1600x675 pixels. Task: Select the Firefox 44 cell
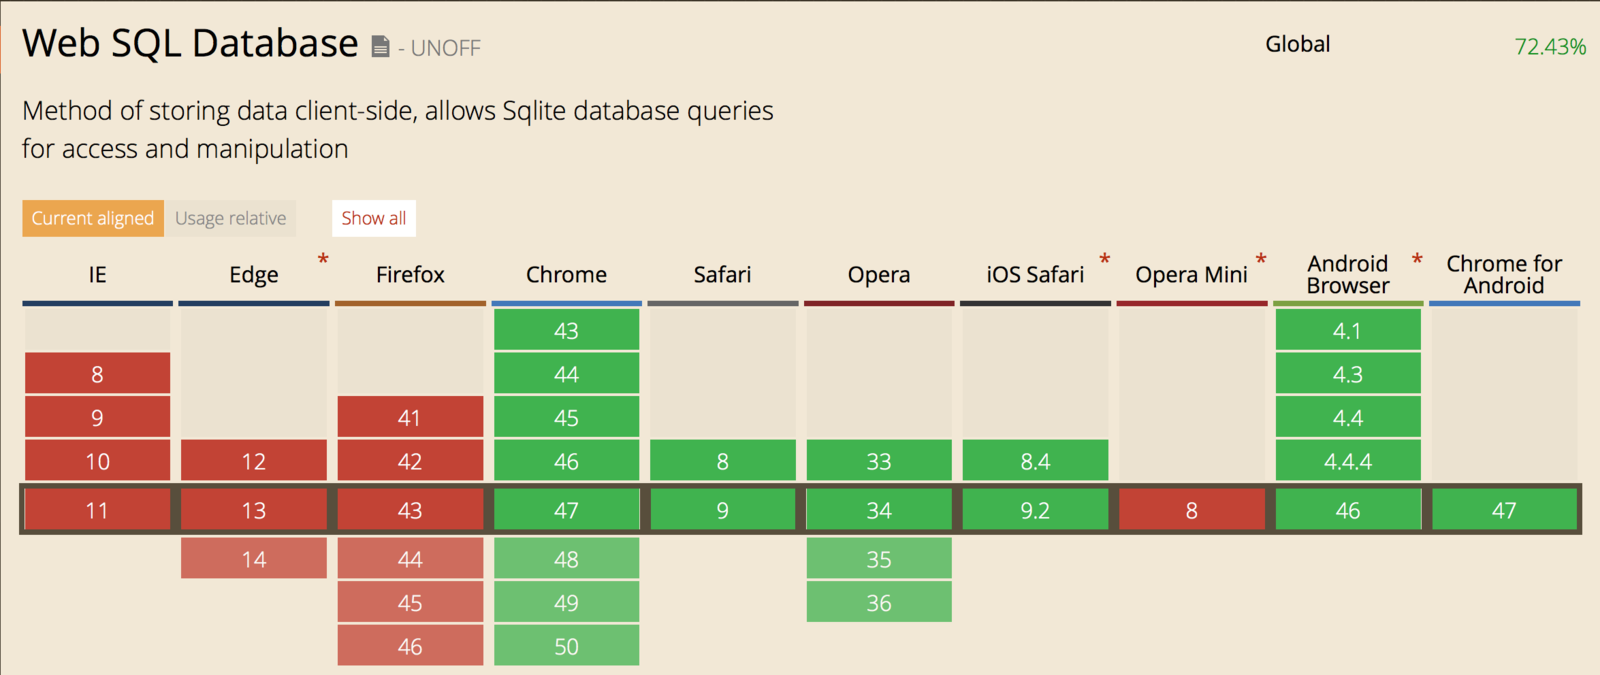(x=410, y=559)
